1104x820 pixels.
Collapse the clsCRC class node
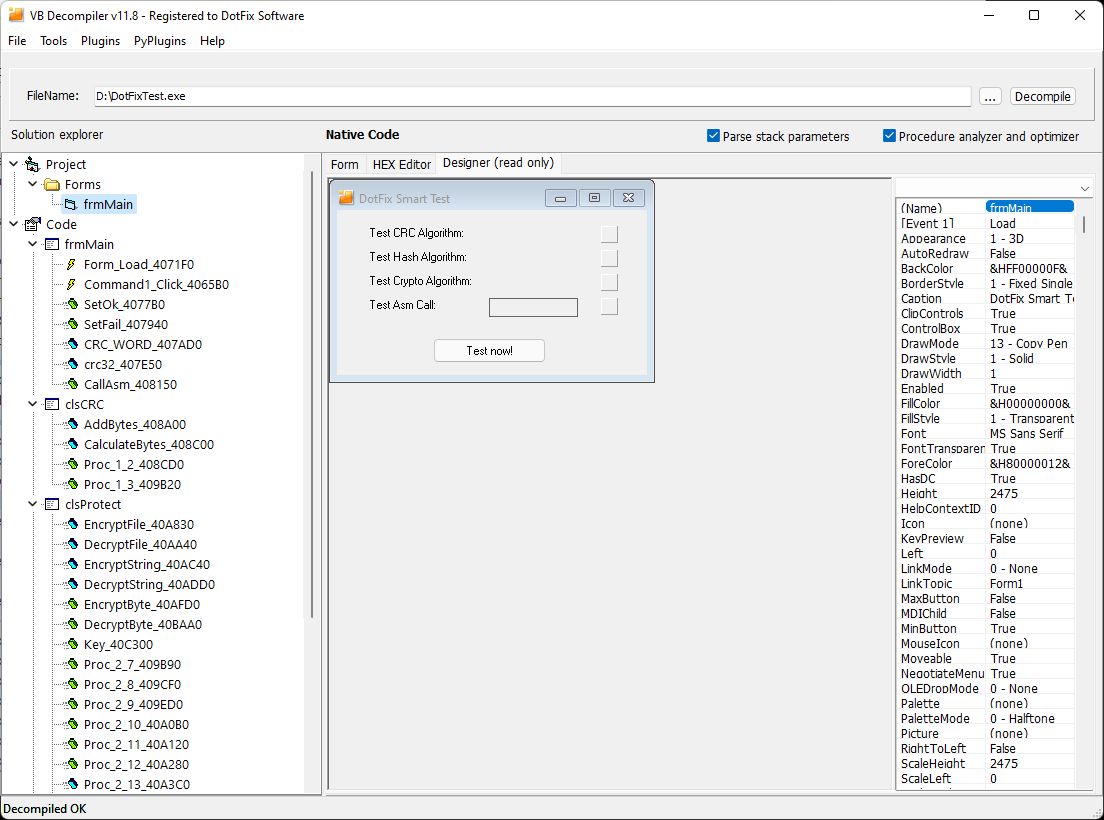pyautogui.click(x=32, y=404)
